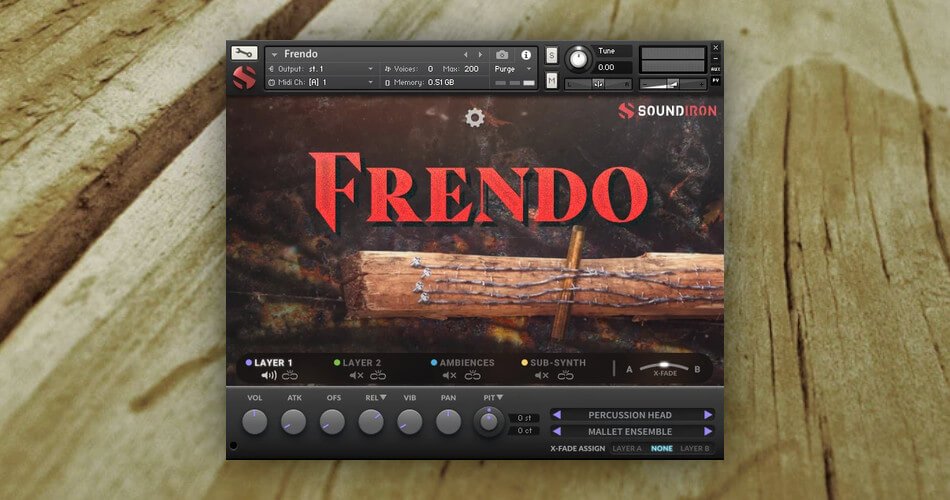Screen dimensions: 950x500
Task: Open the settings gear above Frendo title
Action: click(x=474, y=118)
